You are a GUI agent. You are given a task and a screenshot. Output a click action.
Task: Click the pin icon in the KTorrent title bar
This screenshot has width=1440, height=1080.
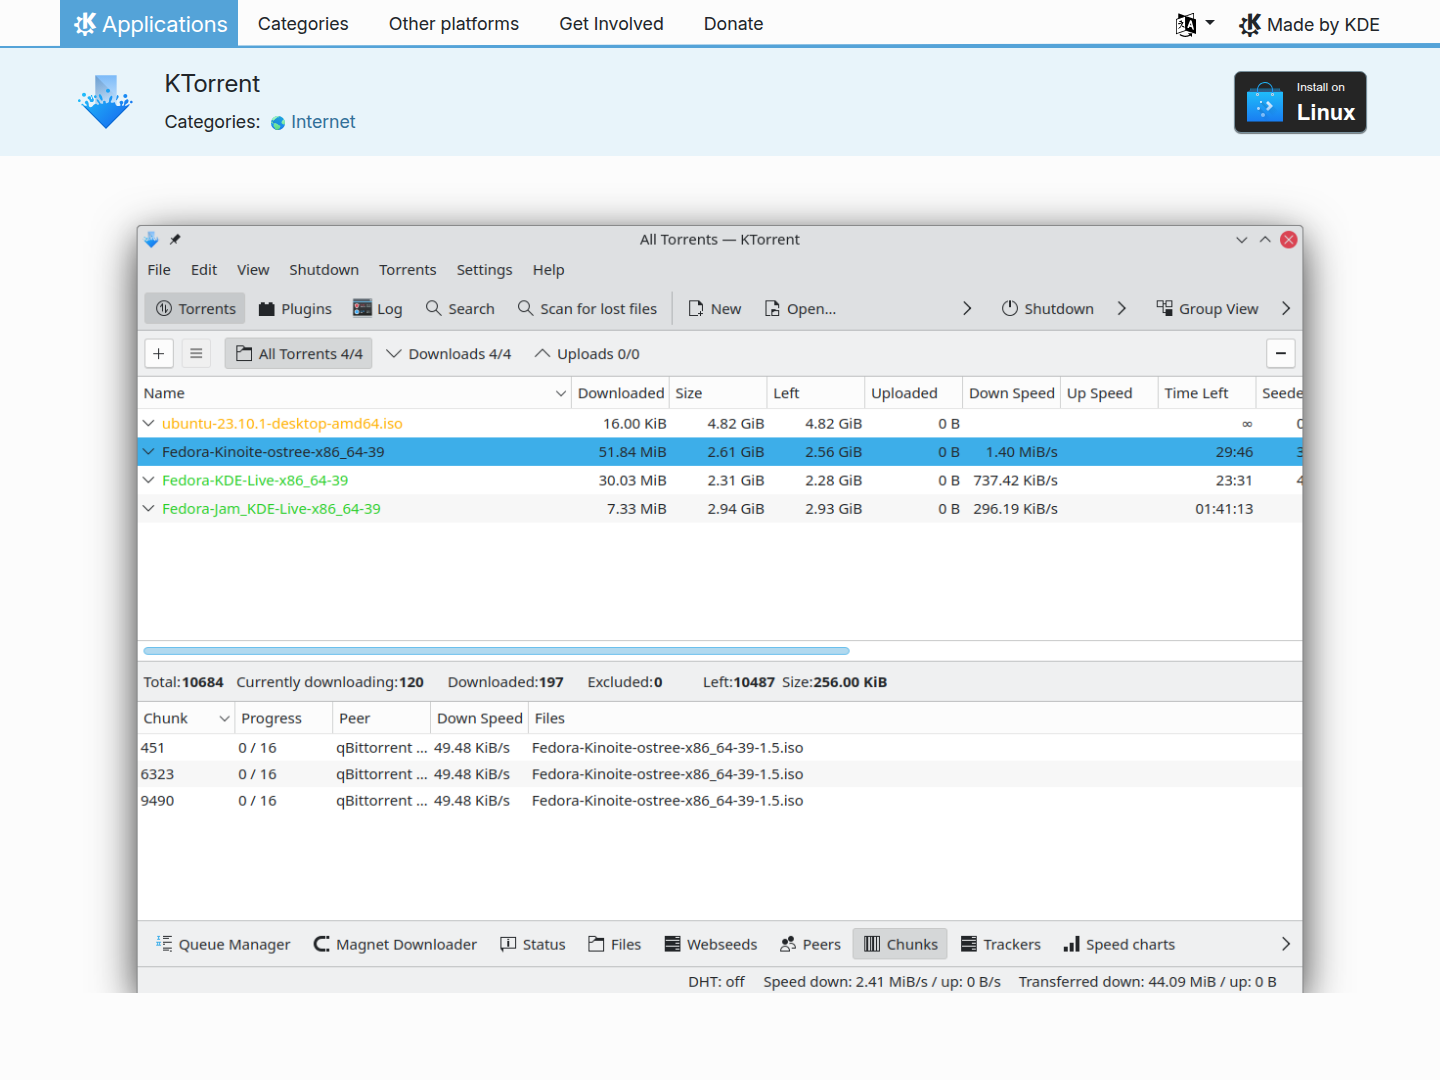click(175, 240)
